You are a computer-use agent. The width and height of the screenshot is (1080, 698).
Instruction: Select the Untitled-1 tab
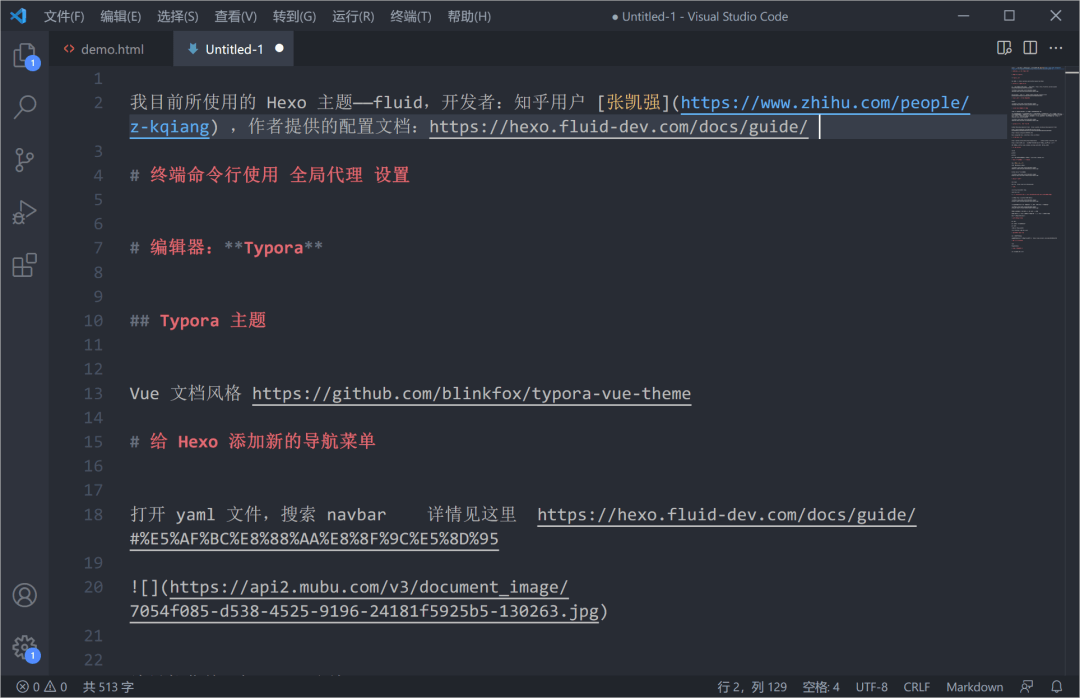click(233, 49)
